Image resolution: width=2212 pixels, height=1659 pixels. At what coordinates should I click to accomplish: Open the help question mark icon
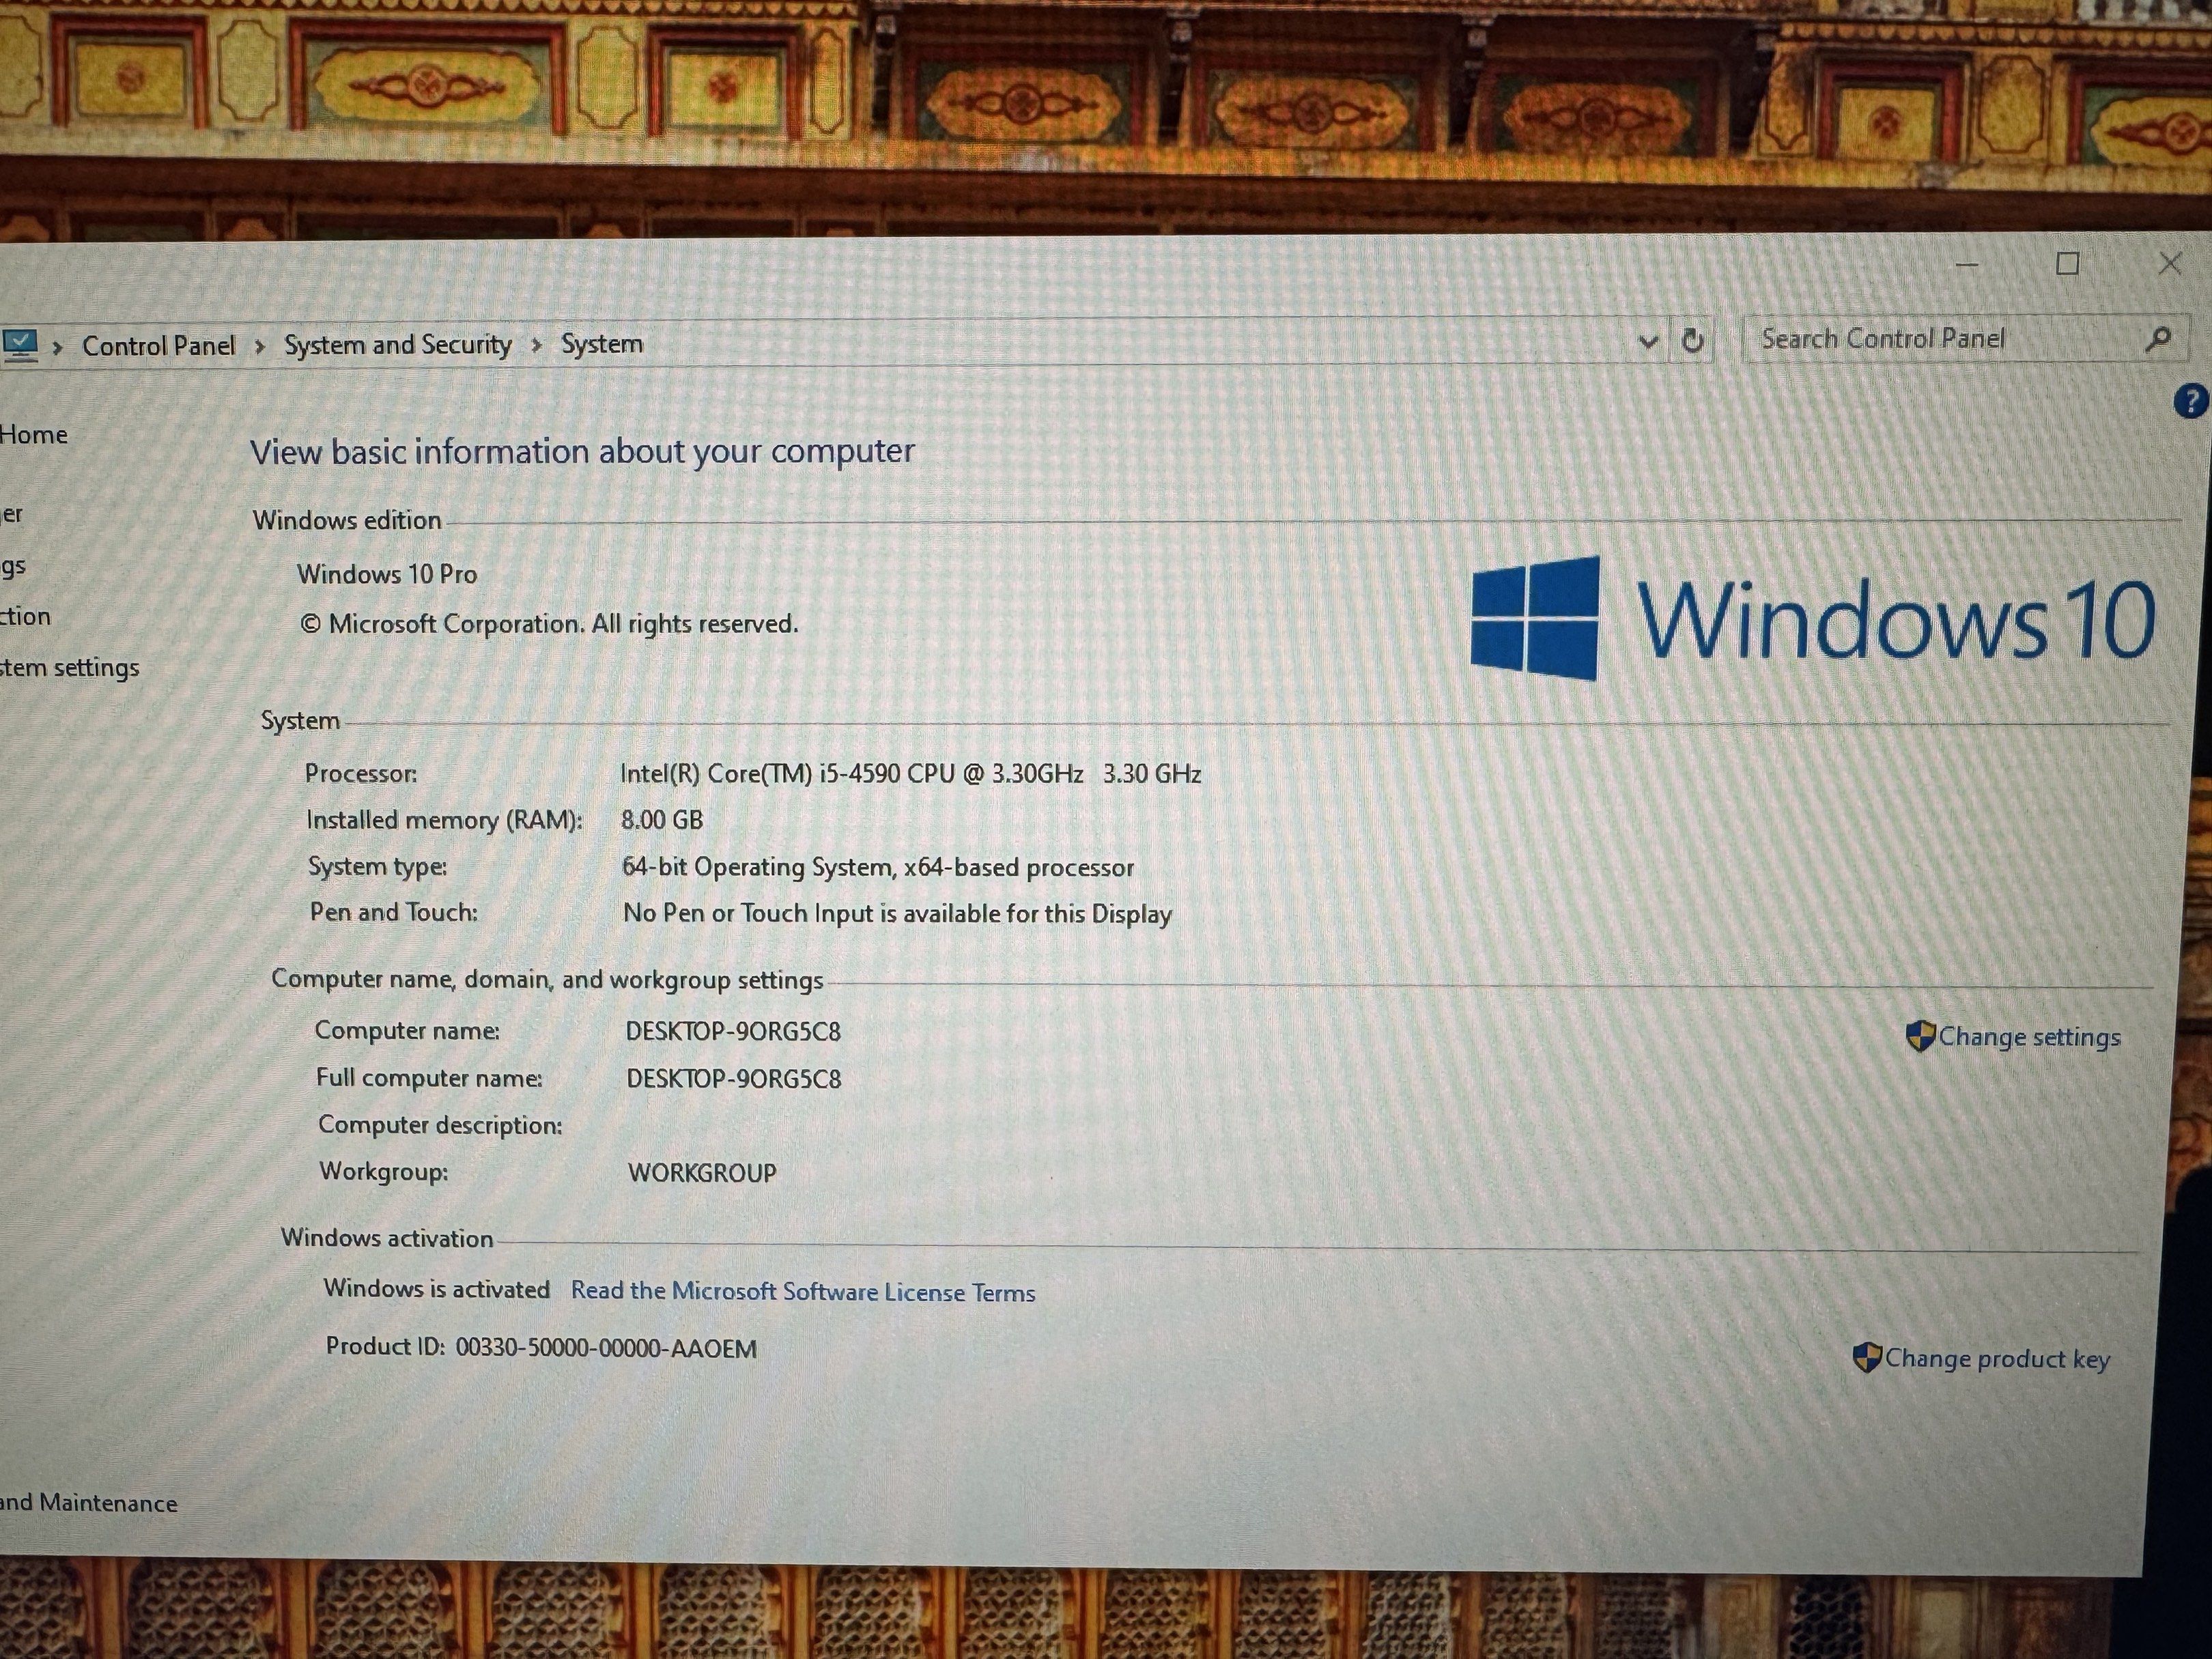point(2190,402)
